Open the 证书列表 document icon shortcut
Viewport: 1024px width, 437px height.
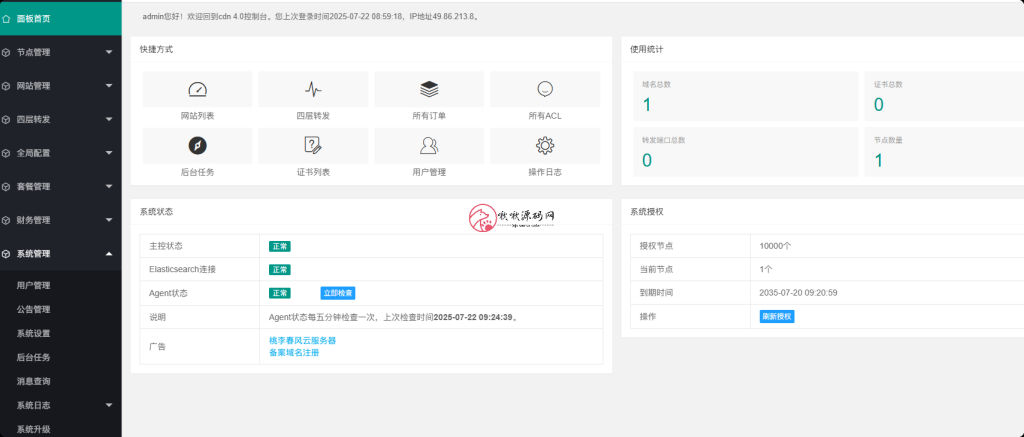(x=313, y=146)
